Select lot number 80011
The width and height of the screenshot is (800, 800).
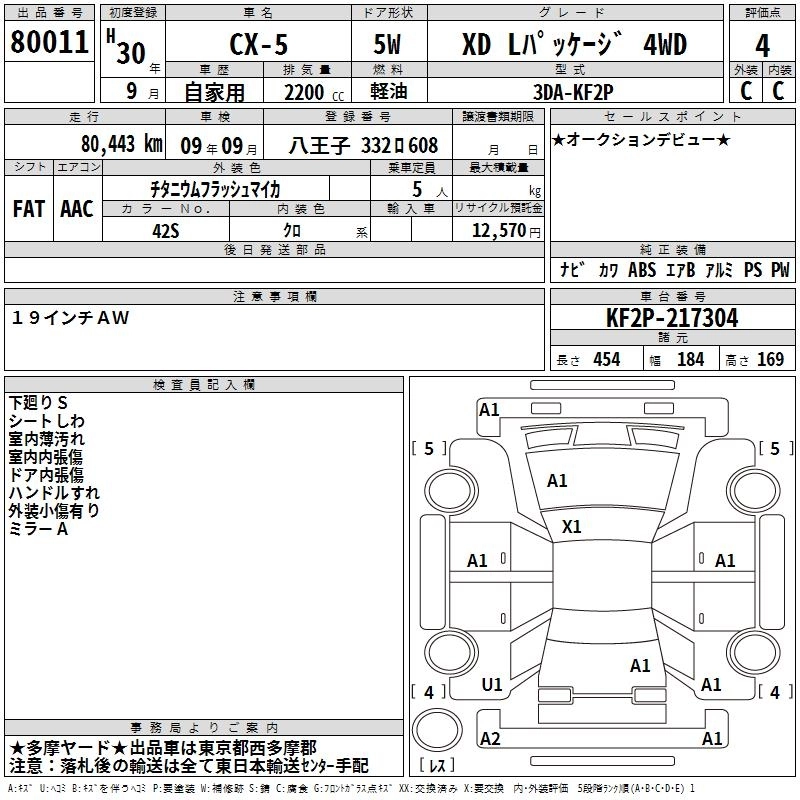49,41
